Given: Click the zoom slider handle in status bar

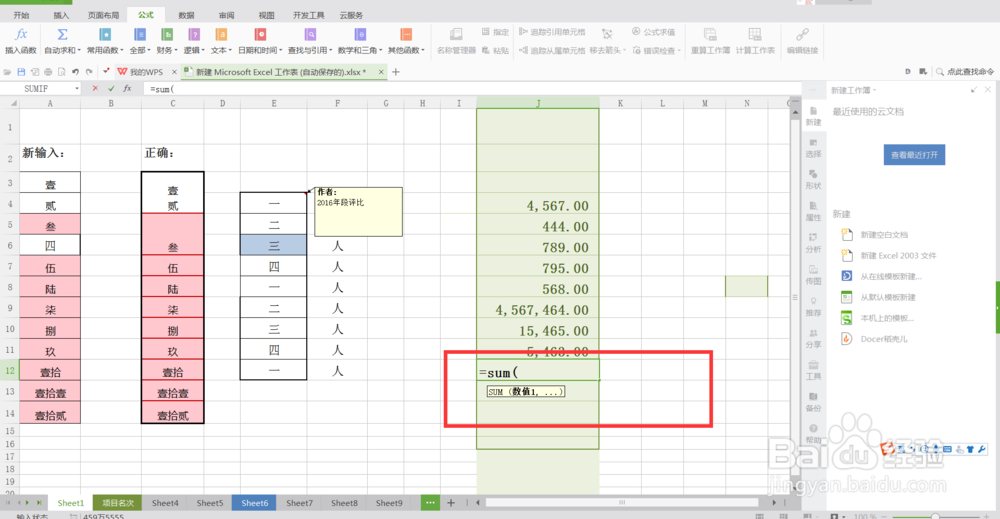Looking at the screenshot, I should pos(935,516).
